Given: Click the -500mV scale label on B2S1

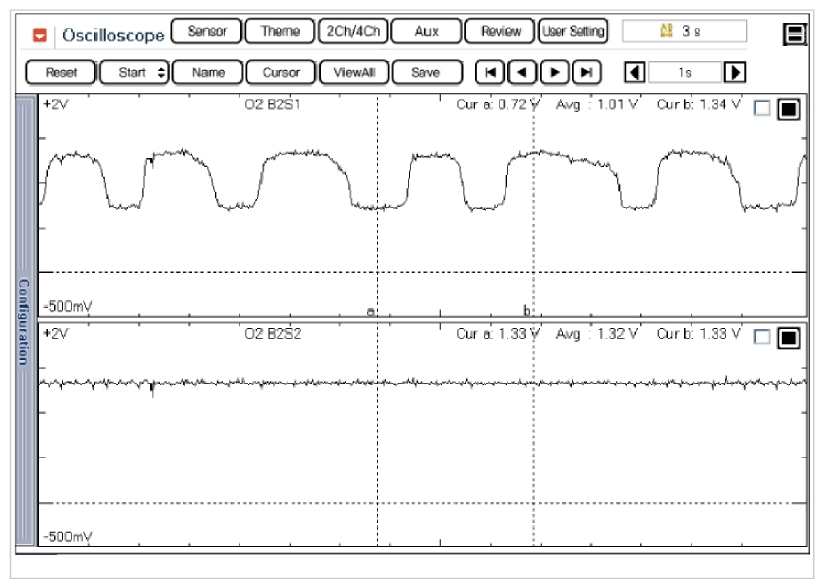Looking at the screenshot, I should 68,306.
